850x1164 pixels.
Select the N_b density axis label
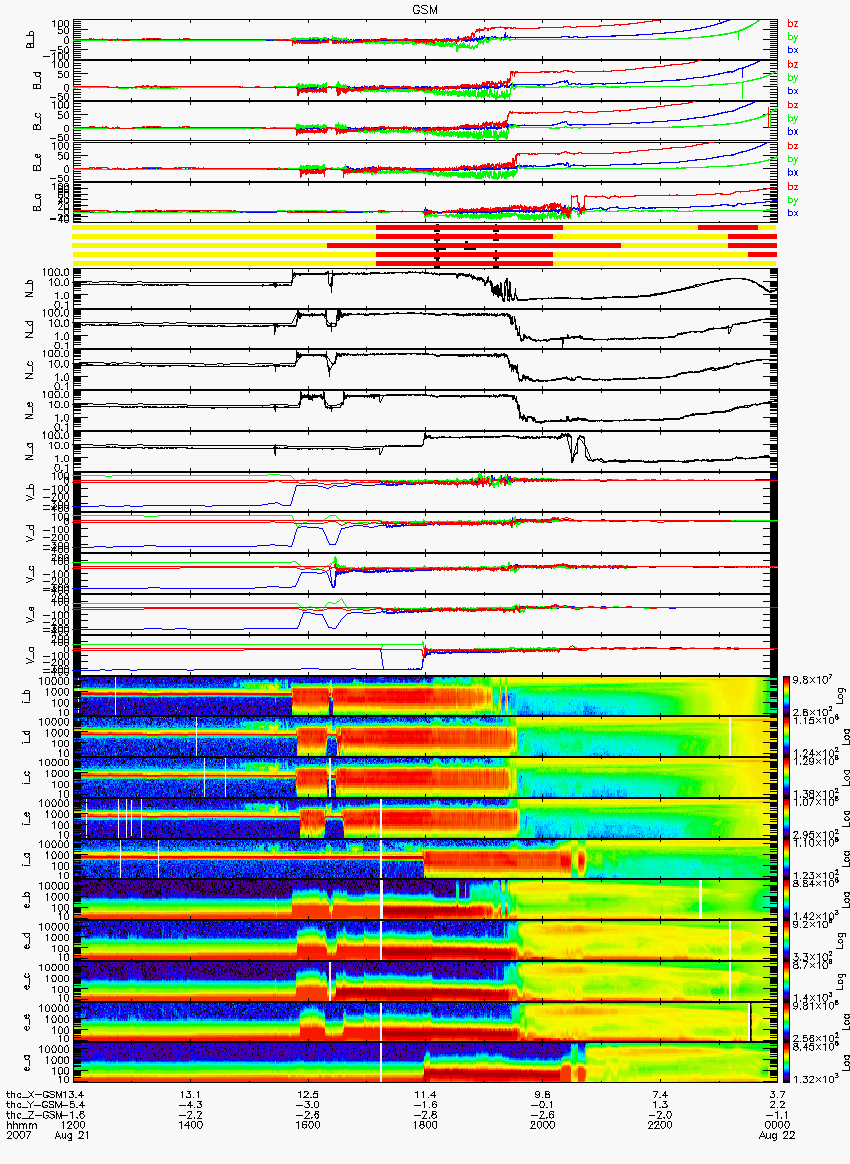[x=31, y=287]
